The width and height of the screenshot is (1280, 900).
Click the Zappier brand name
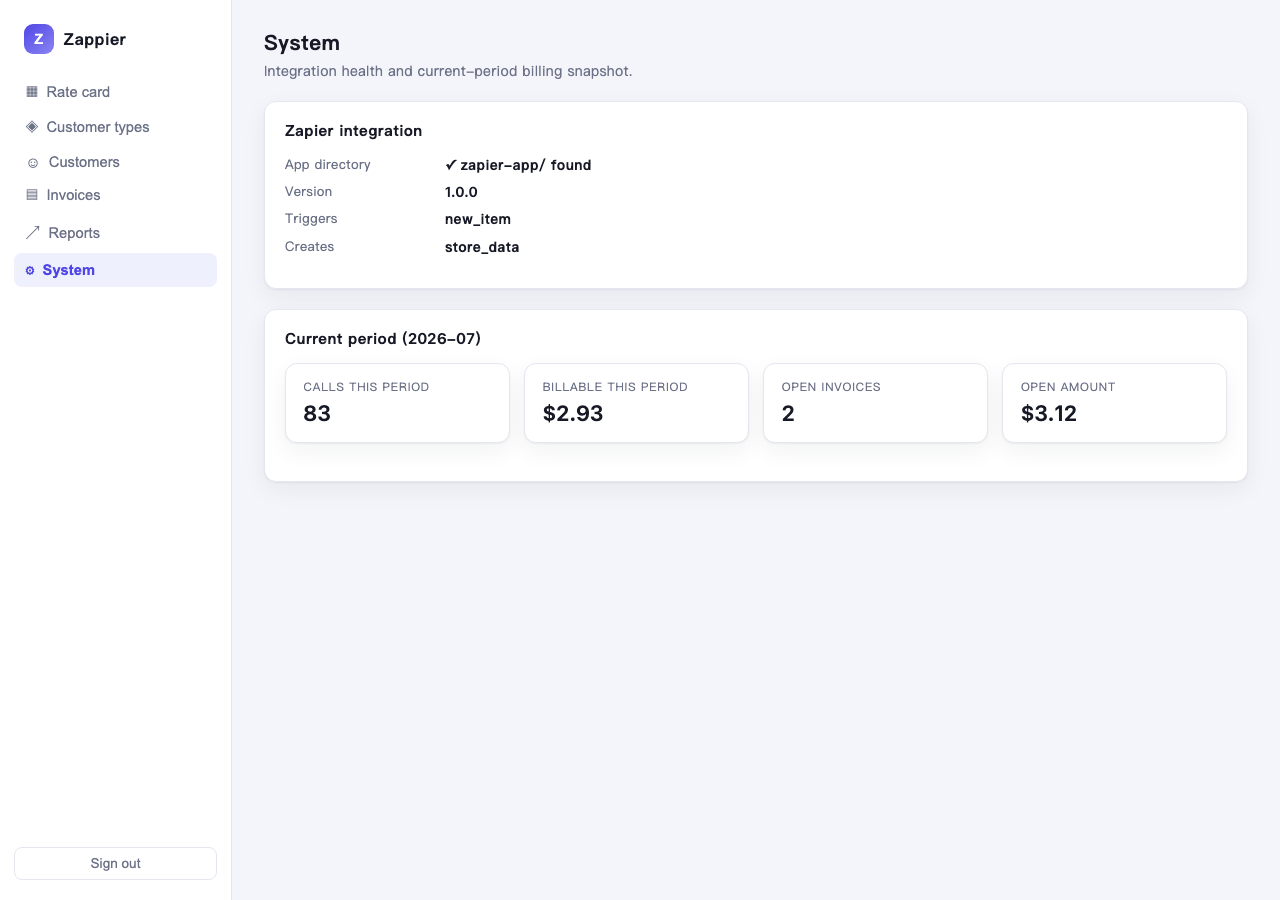pos(94,40)
